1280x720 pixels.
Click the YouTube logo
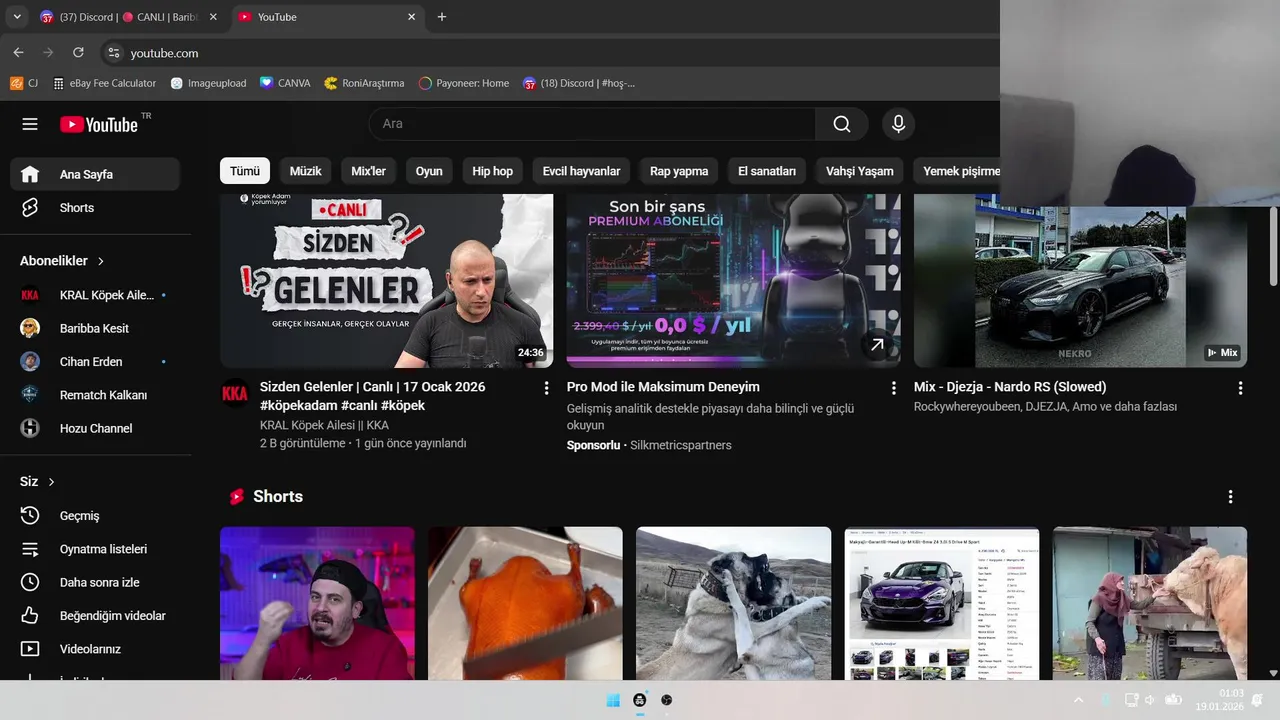point(99,124)
